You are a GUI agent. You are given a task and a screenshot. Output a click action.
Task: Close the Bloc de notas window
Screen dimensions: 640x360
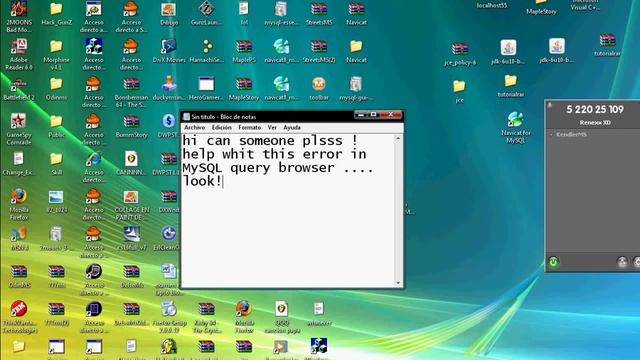click(391, 115)
